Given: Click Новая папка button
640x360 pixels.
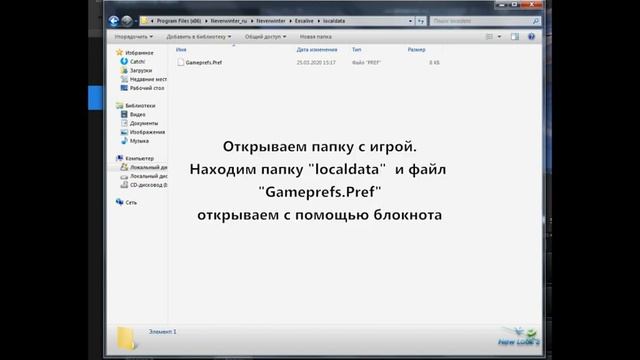Looking at the screenshot, I should click(316, 37).
